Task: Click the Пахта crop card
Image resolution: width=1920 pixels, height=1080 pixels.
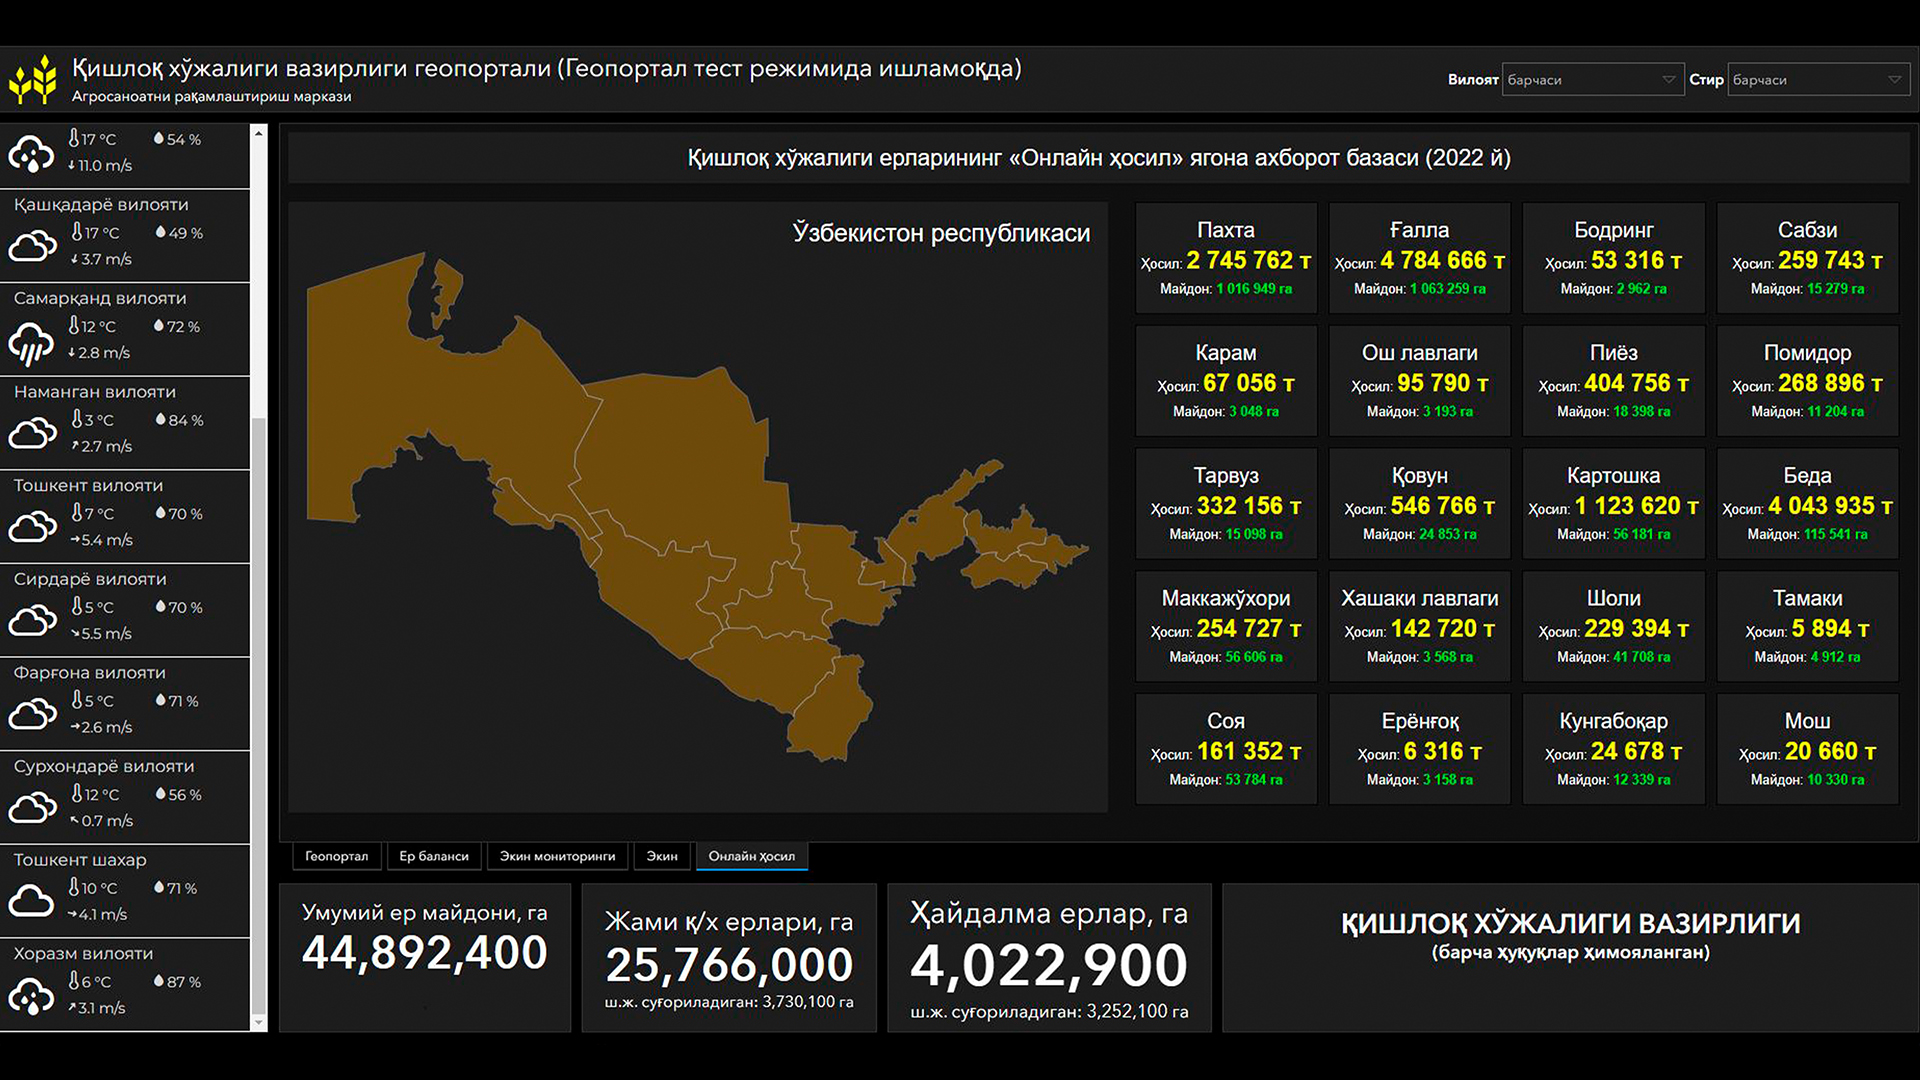Action: tap(1225, 258)
